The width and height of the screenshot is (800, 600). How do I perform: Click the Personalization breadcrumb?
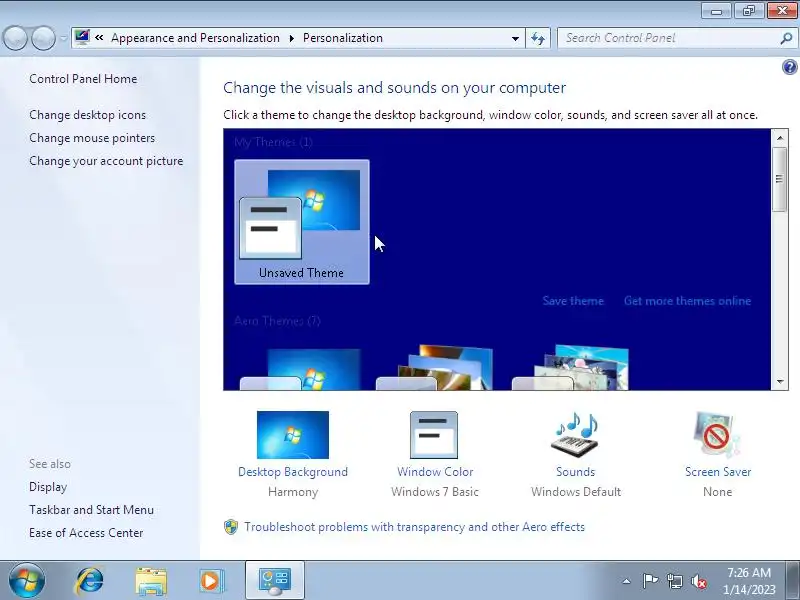click(x=343, y=38)
